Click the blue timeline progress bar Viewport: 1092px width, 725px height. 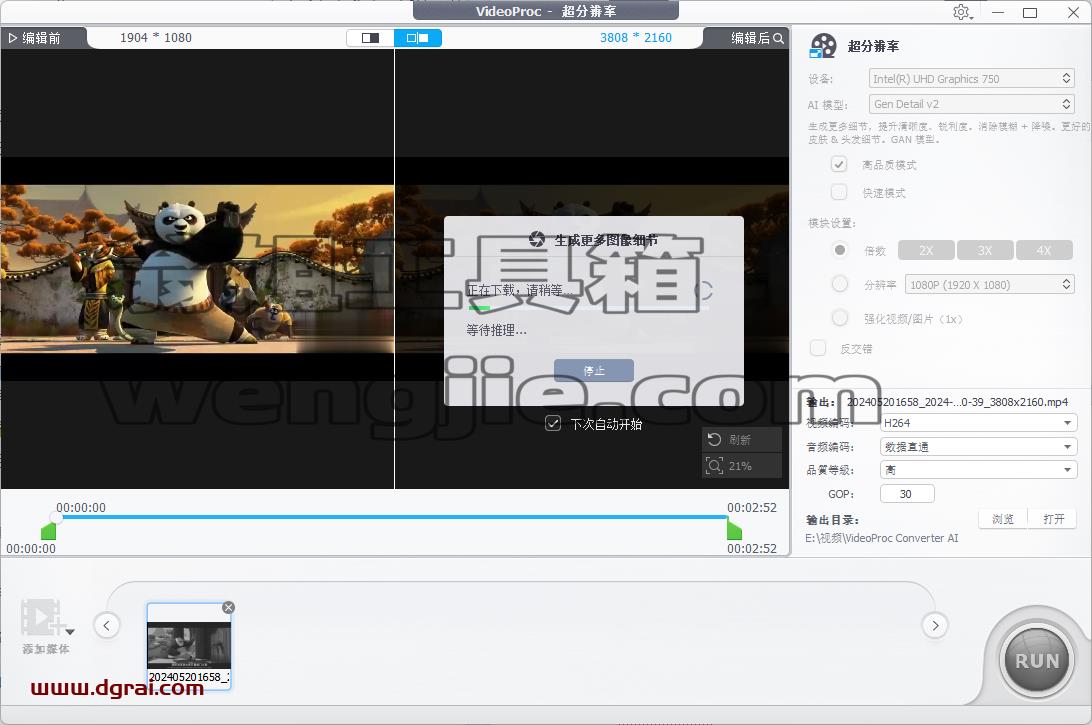pyautogui.click(x=393, y=517)
